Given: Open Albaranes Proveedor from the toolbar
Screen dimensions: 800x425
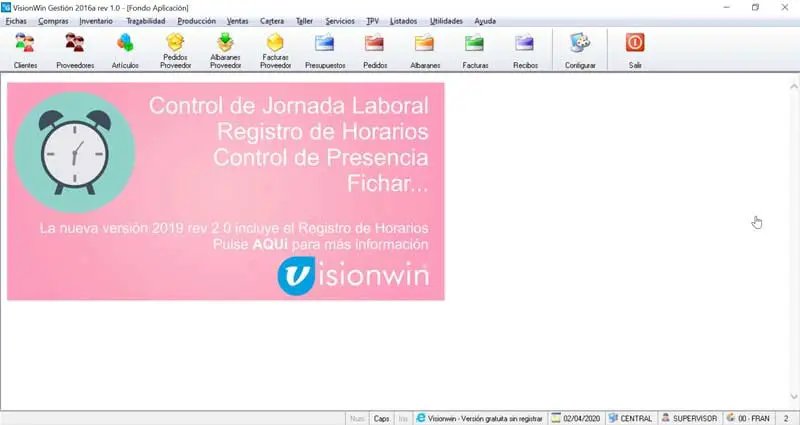Looking at the screenshot, I should click(226, 51).
